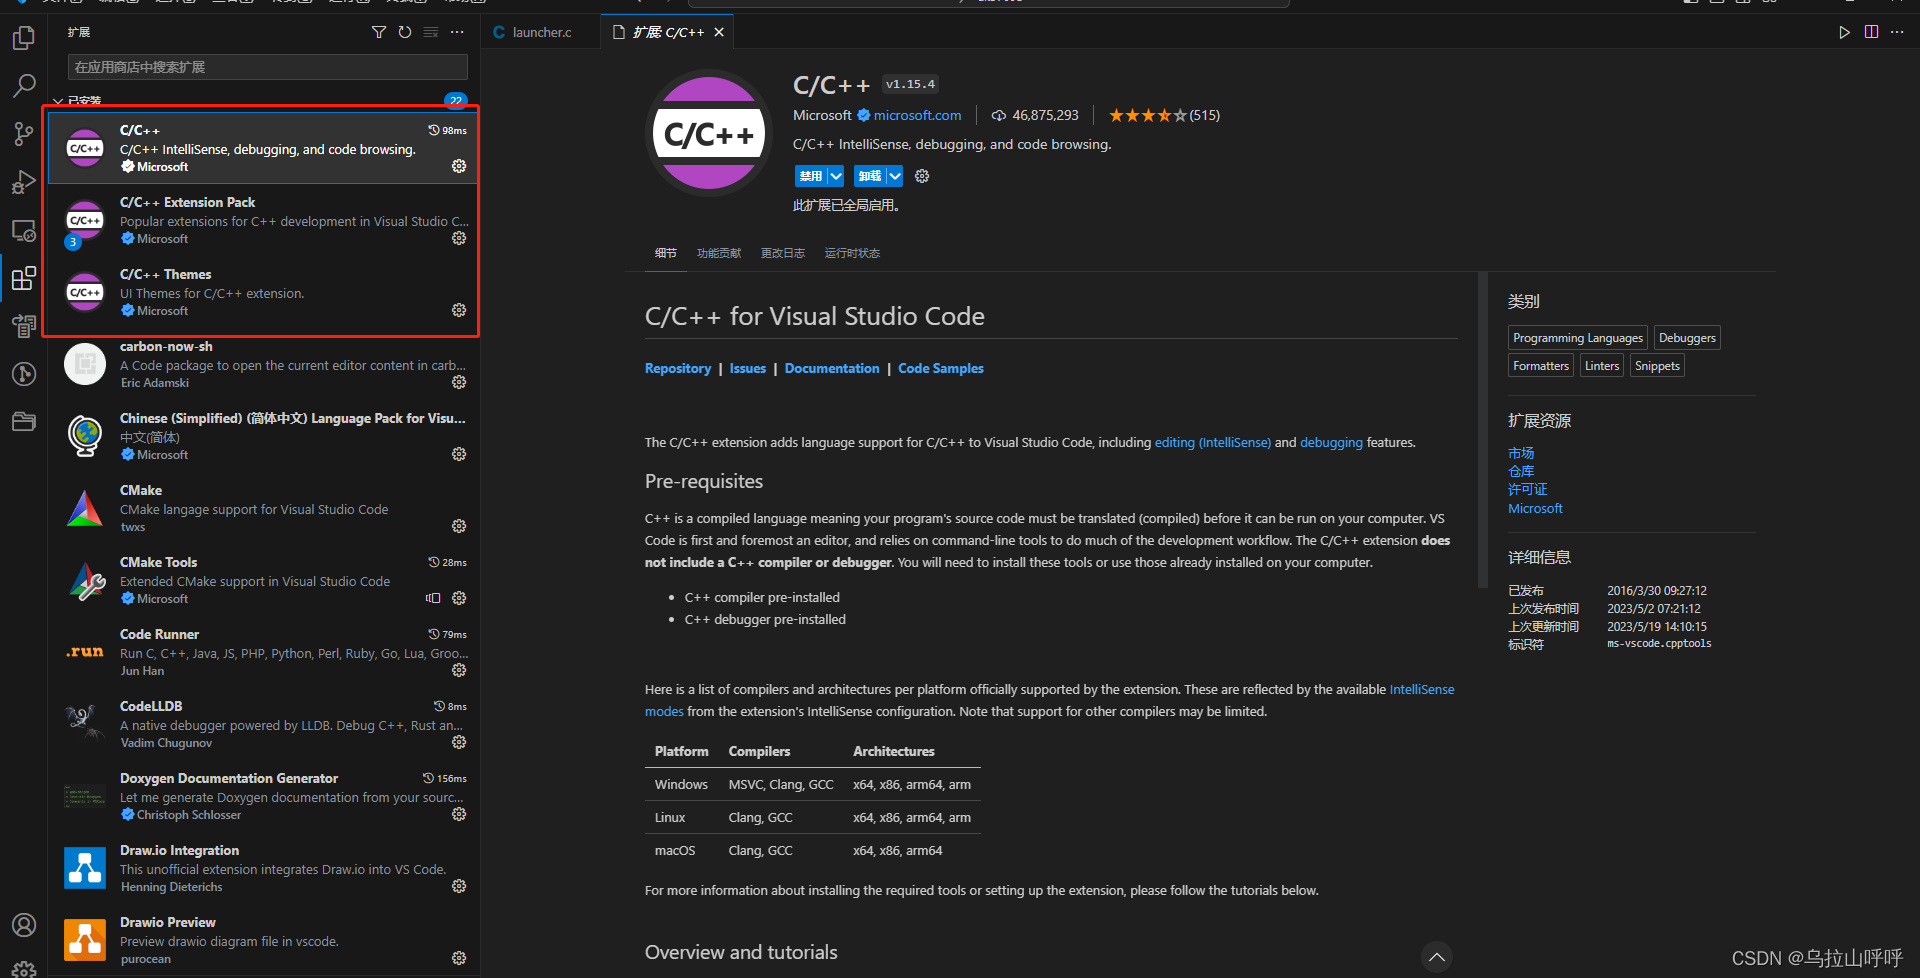The width and height of the screenshot is (1920, 978).
Task: Open the Code Samples link
Action: pyautogui.click(x=941, y=369)
